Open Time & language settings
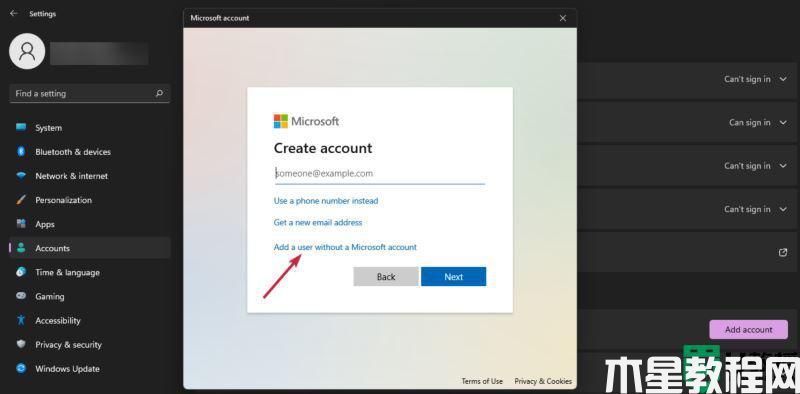Screen dimensions: 800x394 click(90, 272)
